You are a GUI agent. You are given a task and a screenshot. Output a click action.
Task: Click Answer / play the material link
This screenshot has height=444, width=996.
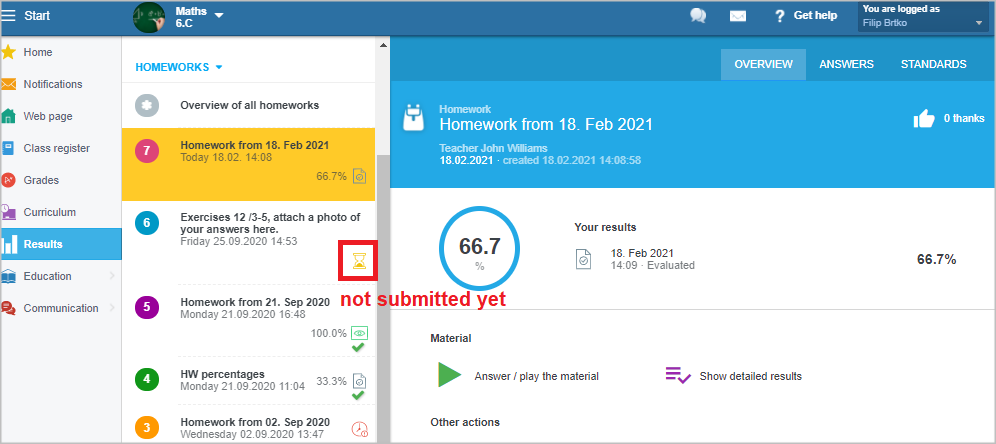(x=537, y=376)
